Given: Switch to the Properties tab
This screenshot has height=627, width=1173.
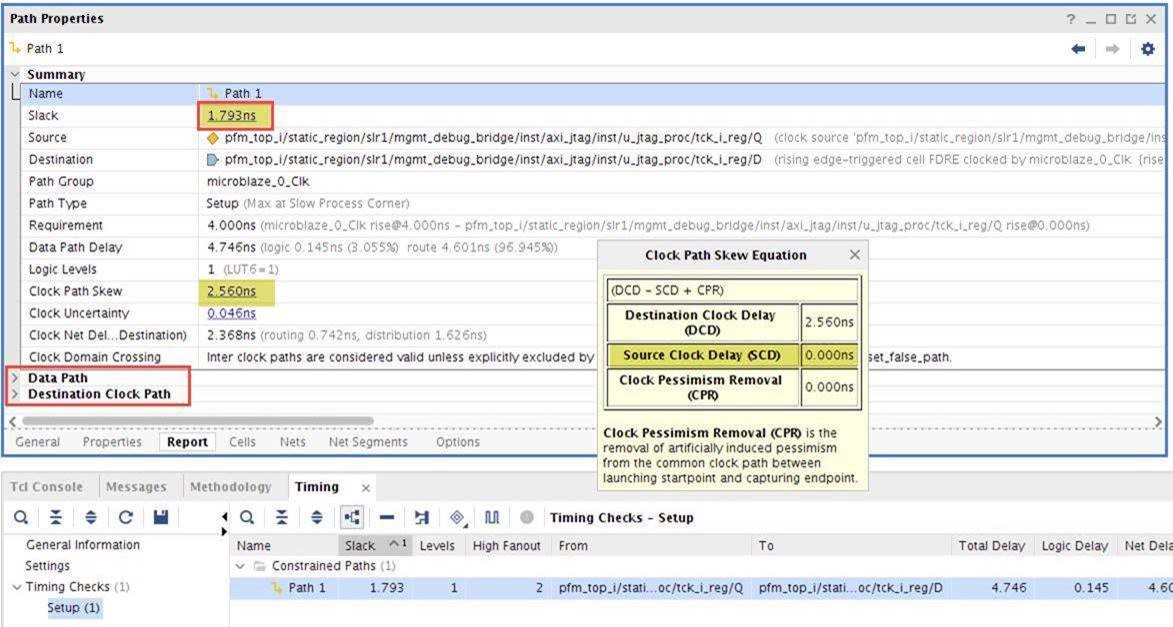Looking at the screenshot, I should point(112,442).
